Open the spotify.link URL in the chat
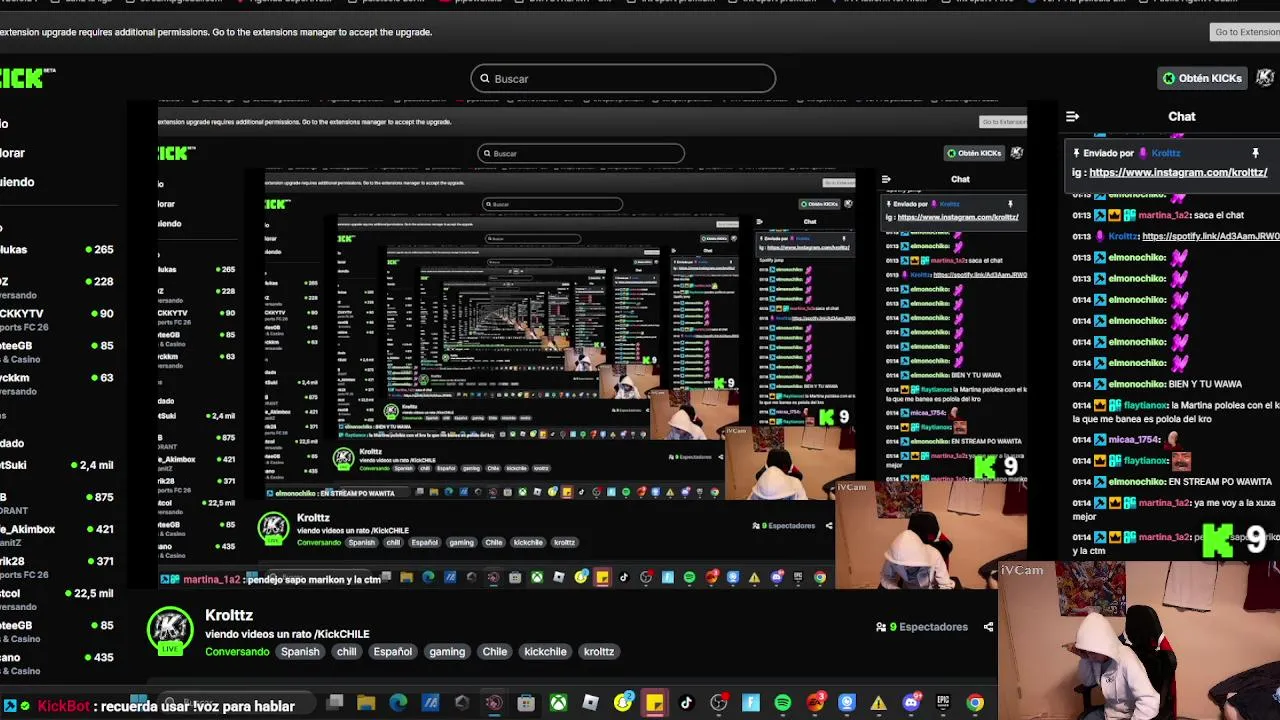 (x=1210, y=236)
